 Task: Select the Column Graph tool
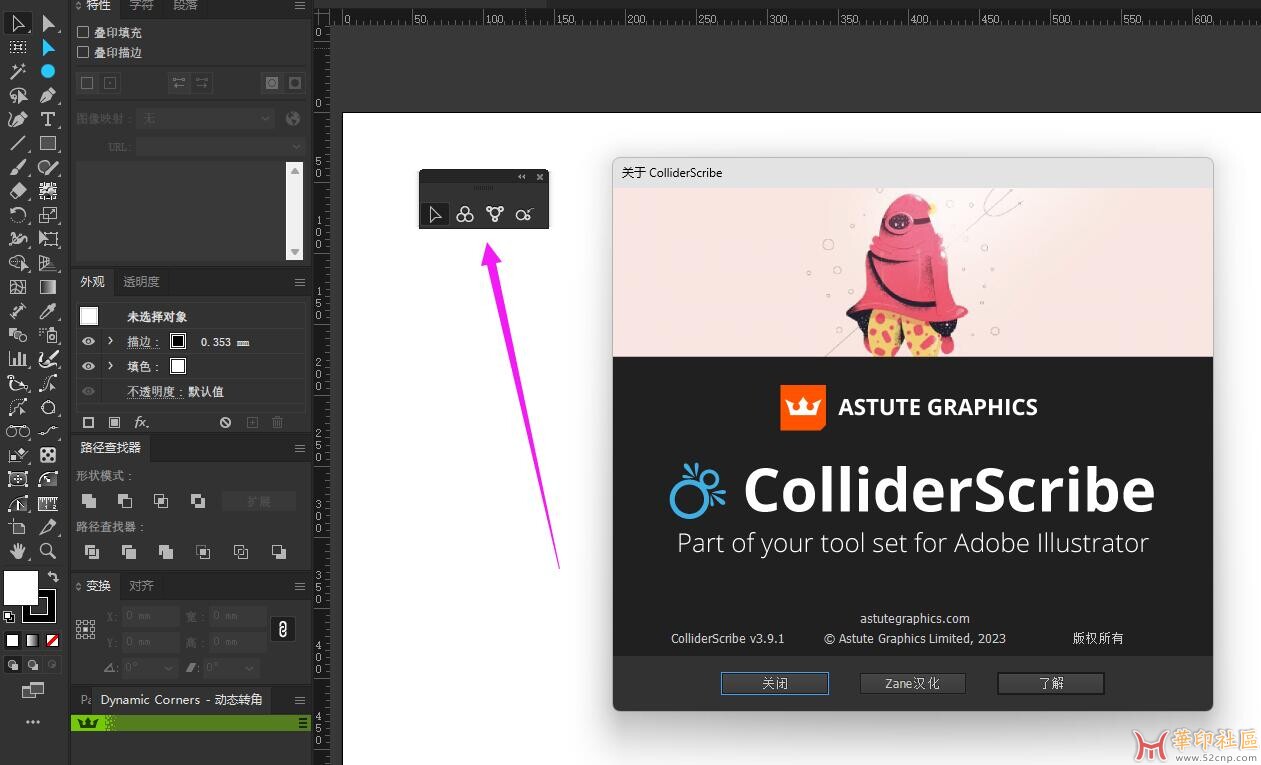18,359
